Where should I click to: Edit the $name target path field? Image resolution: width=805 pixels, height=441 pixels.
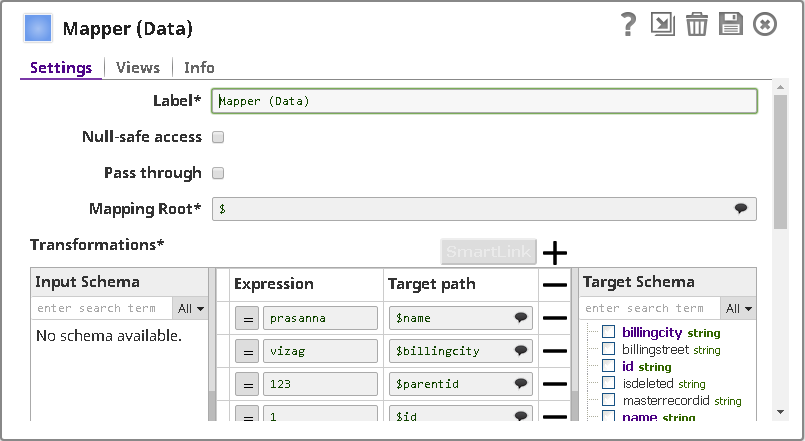pyautogui.click(x=461, y=318)
